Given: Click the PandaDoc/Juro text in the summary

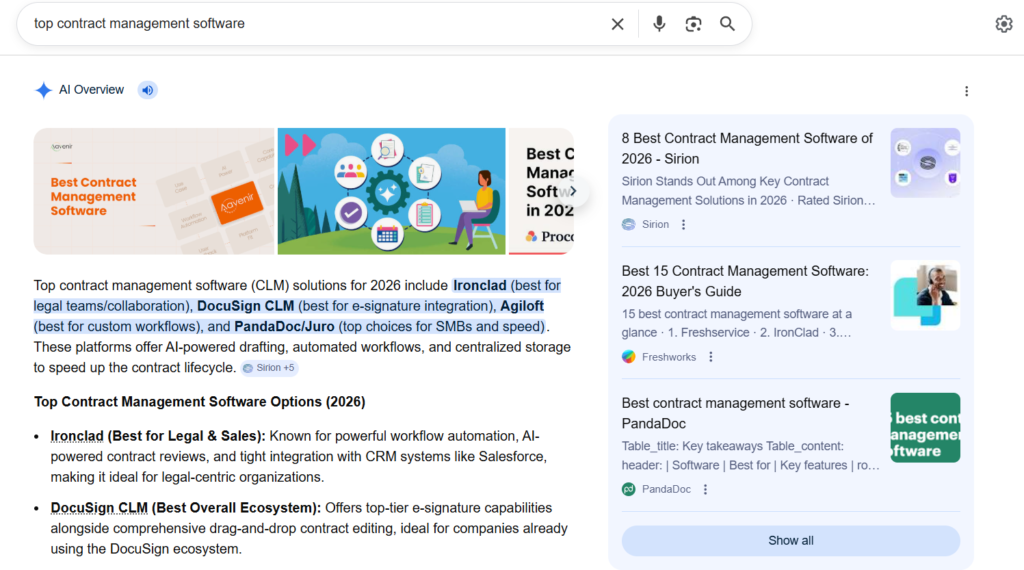Looking at the screenshot, I should (x=284, y=327).
